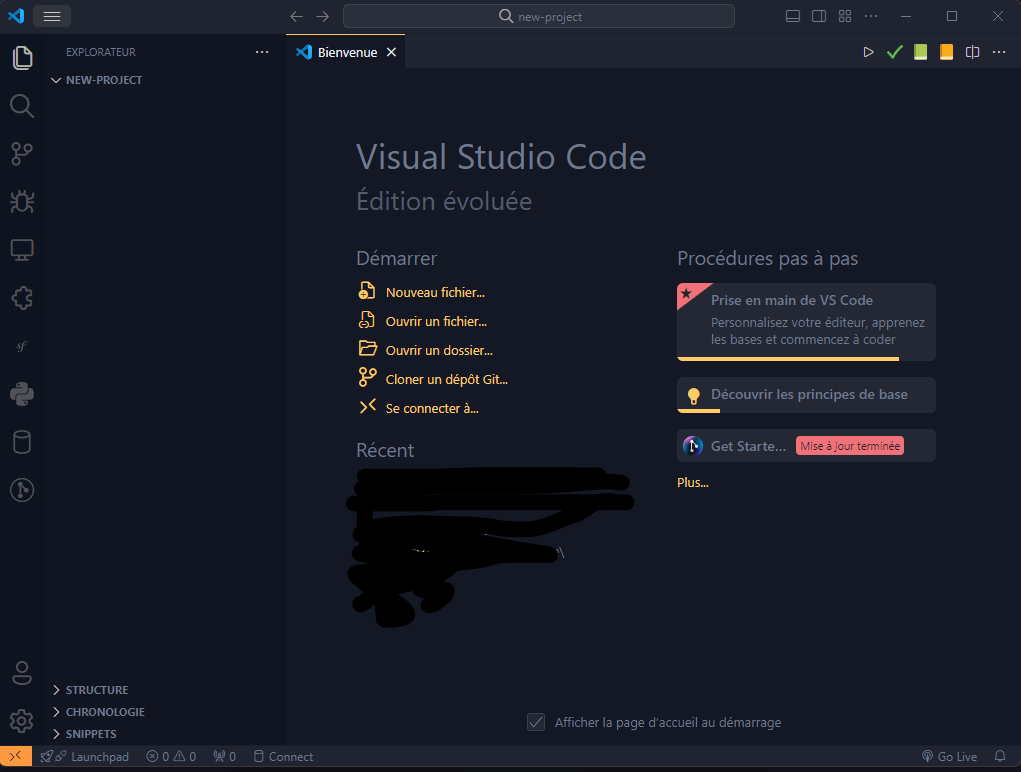1021x772 pixels.
Task: Click the Prise en main progress bar
Action: click(788, 359)
